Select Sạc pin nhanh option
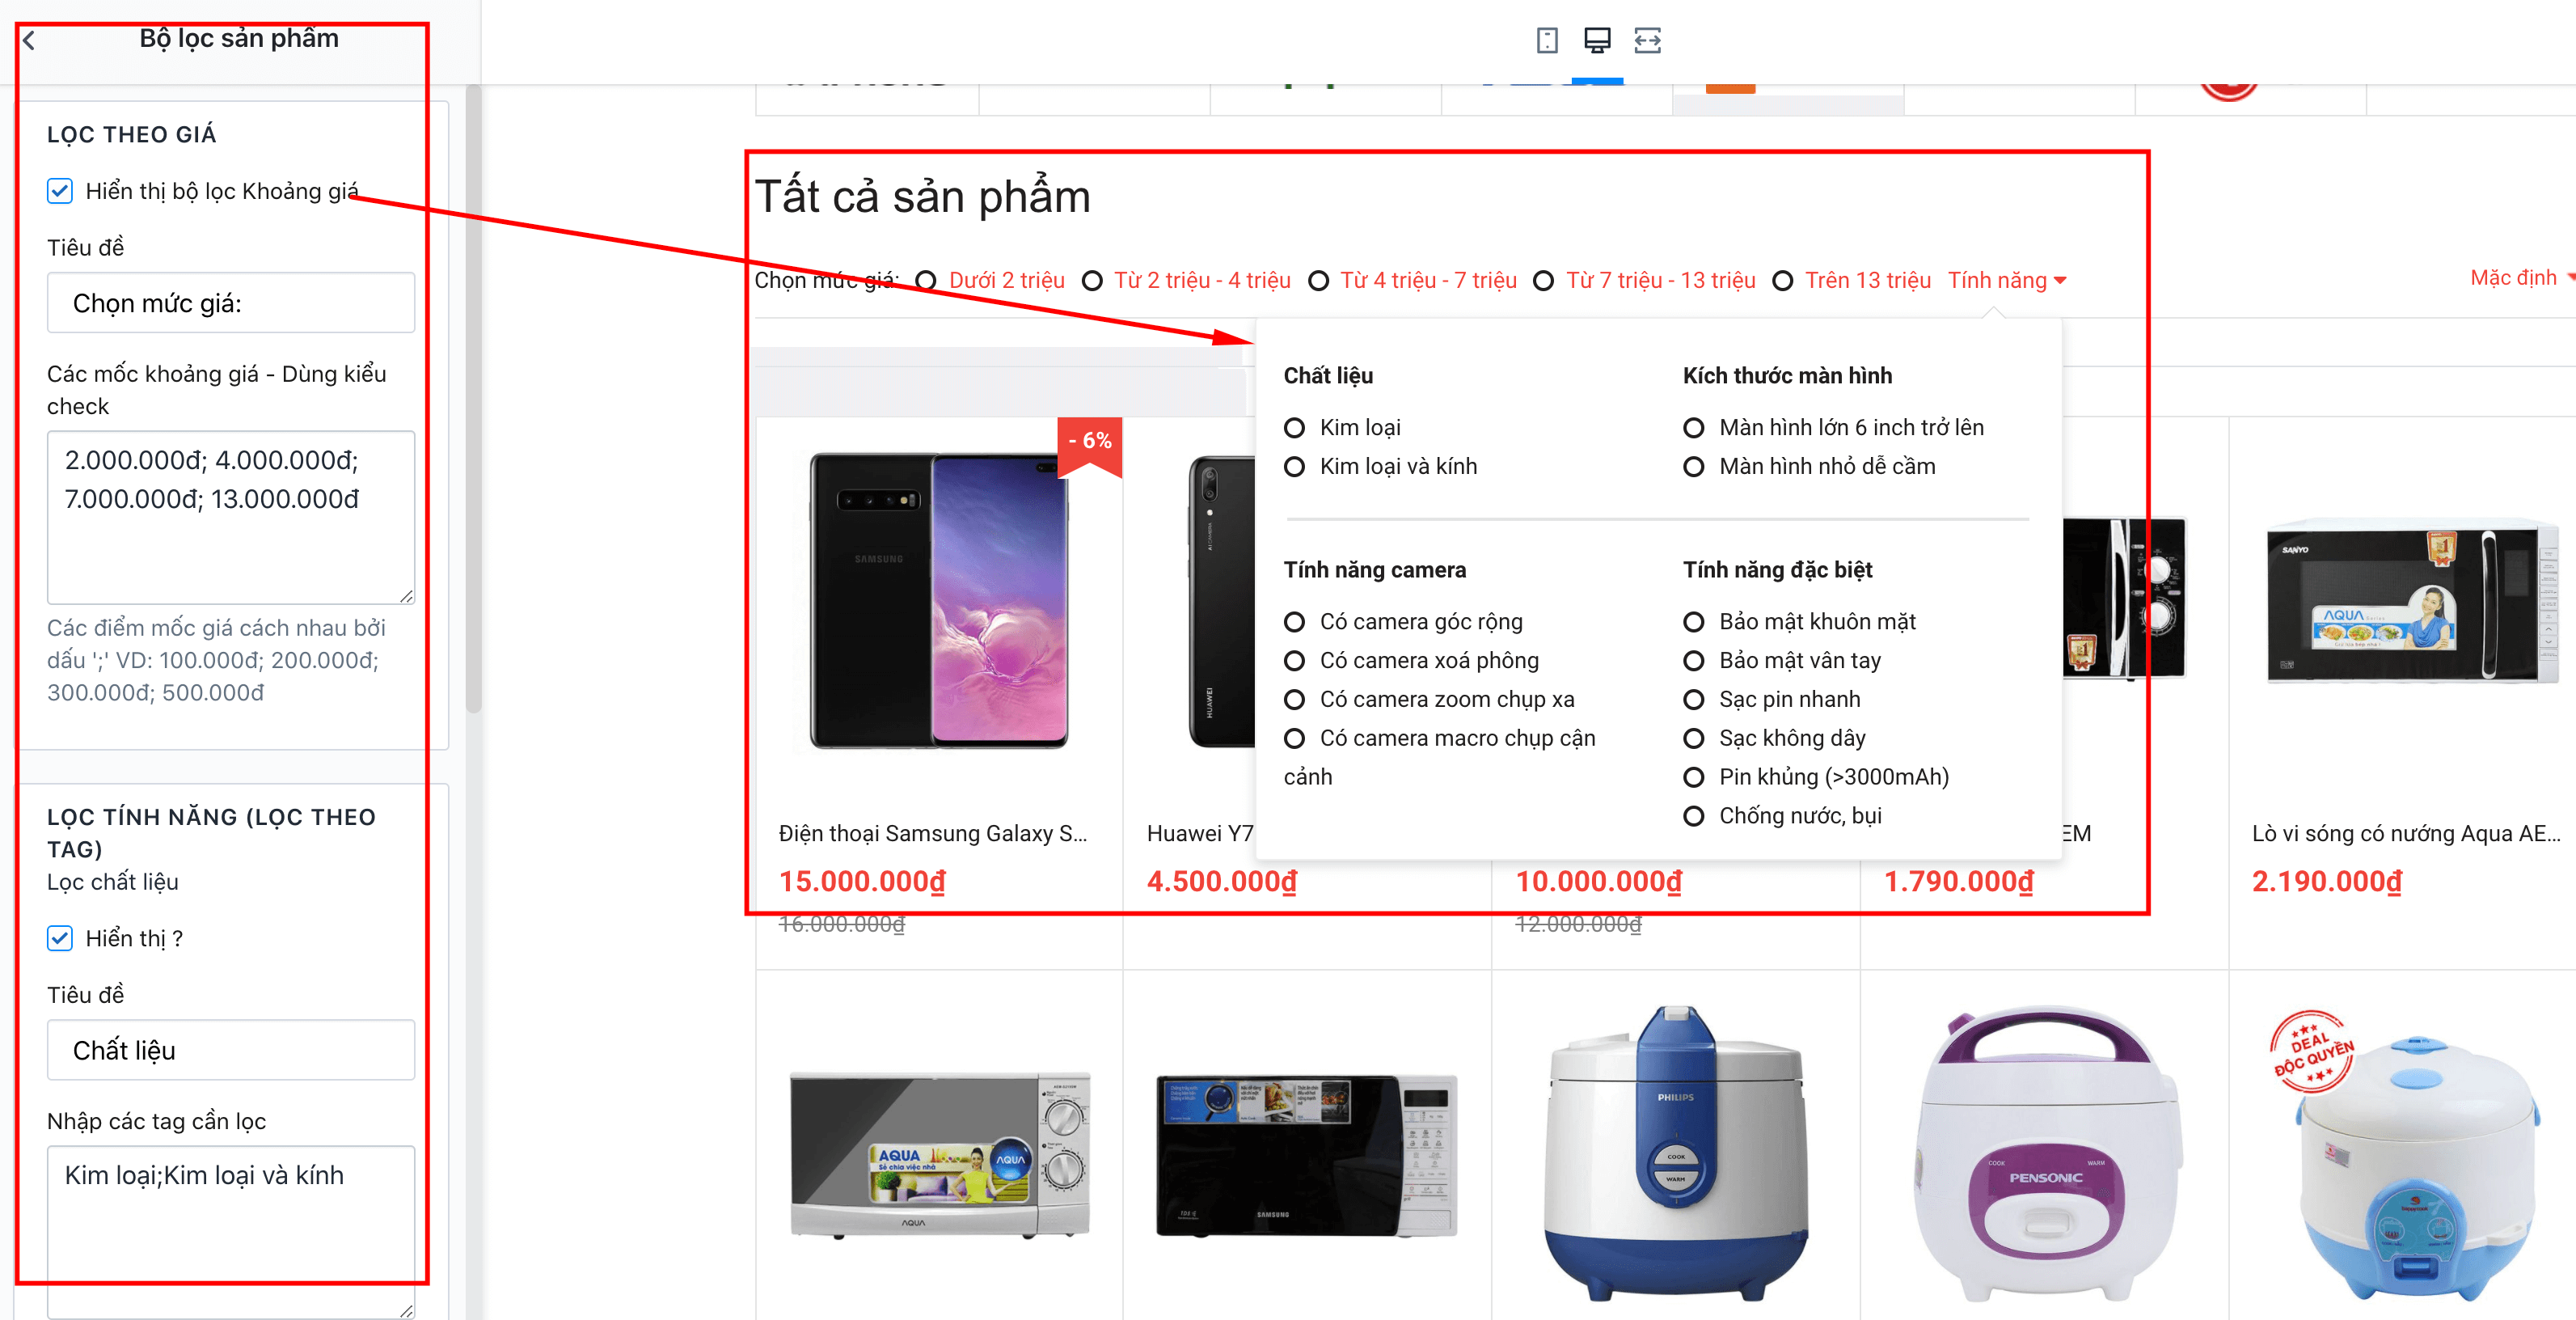This screenshot has width=2576, height=1320. [x=1693, y=700]
